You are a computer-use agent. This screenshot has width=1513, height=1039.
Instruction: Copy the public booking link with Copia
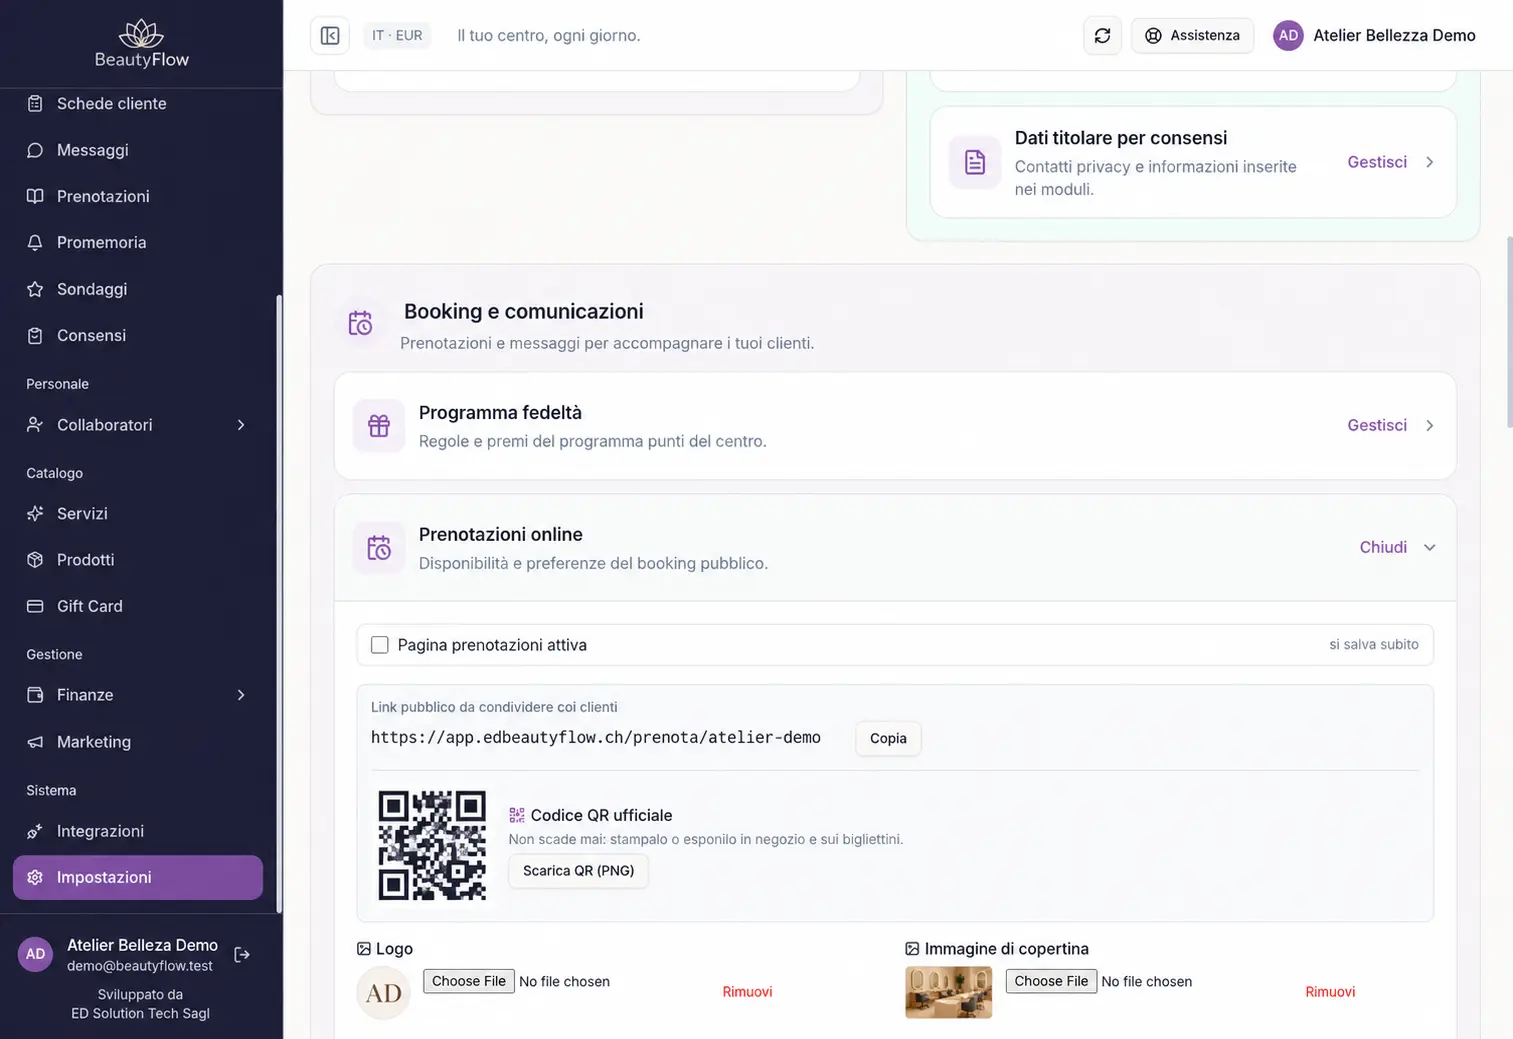point(888,738)
